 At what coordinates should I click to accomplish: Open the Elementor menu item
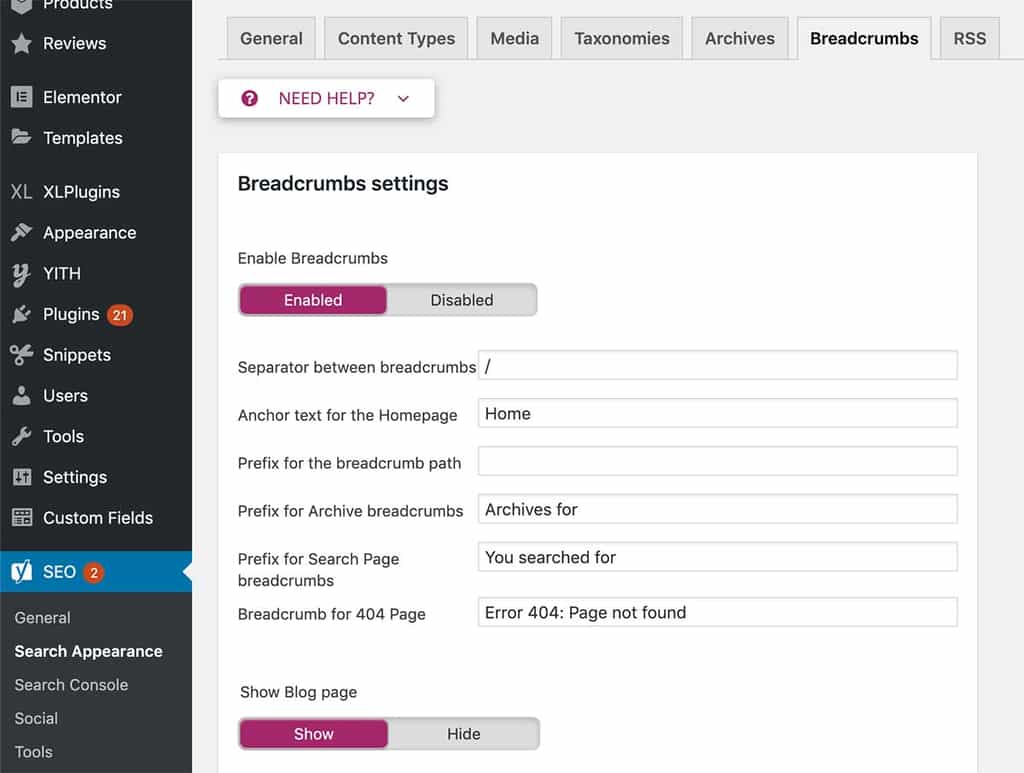96,97
